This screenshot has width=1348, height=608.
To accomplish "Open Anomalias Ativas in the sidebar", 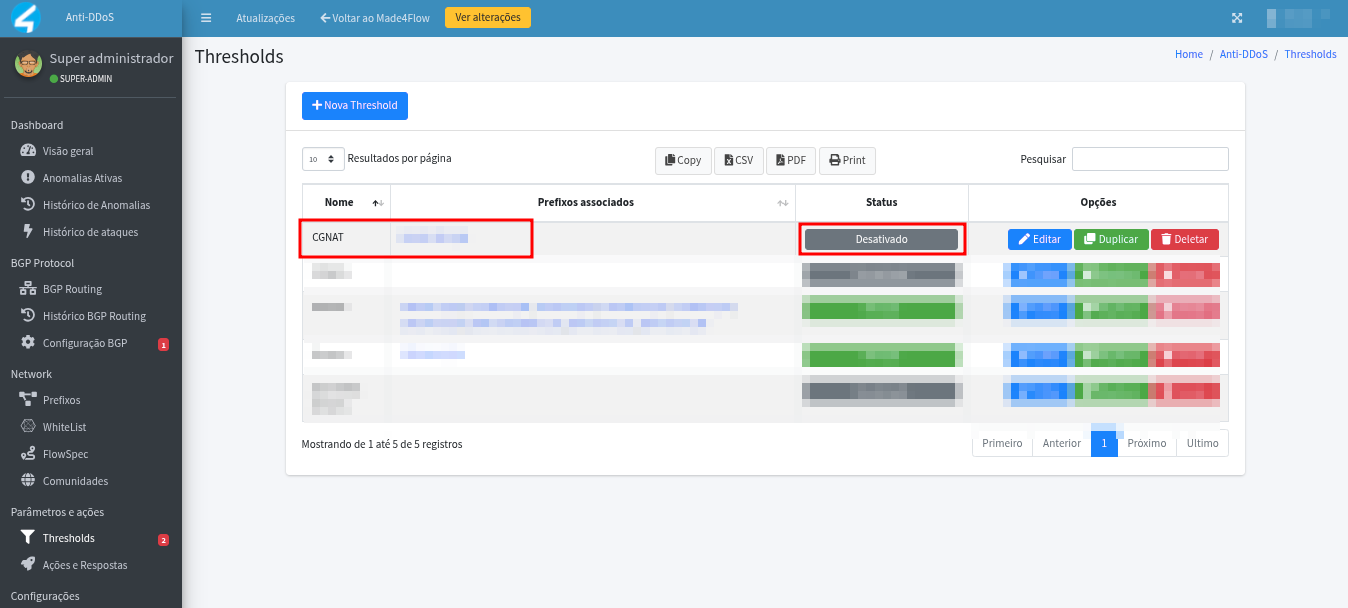I will (x=82, y=178).
